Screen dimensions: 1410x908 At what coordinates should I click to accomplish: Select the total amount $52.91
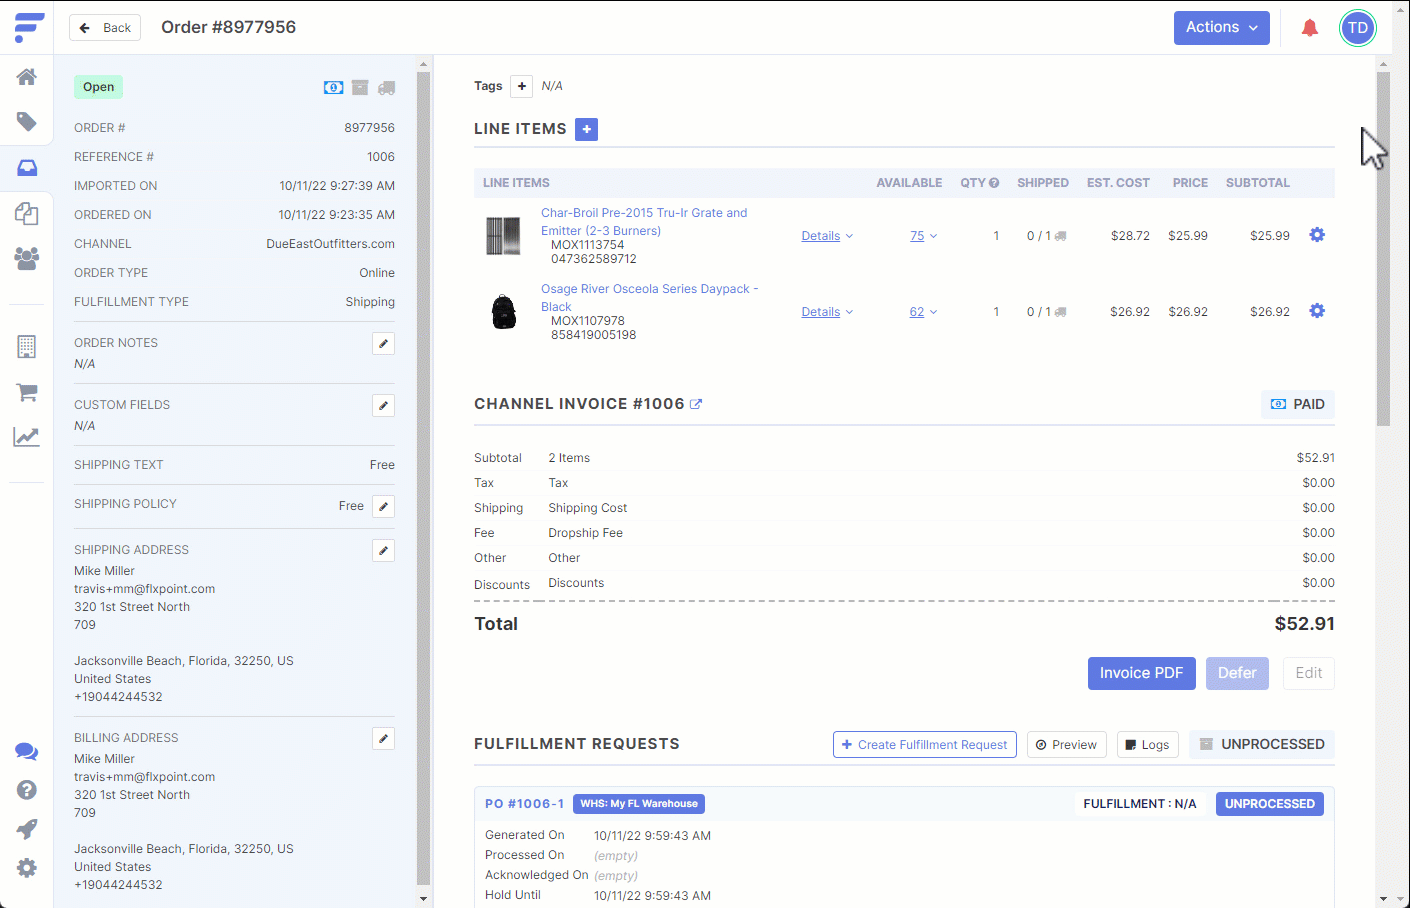[1304, 624]
